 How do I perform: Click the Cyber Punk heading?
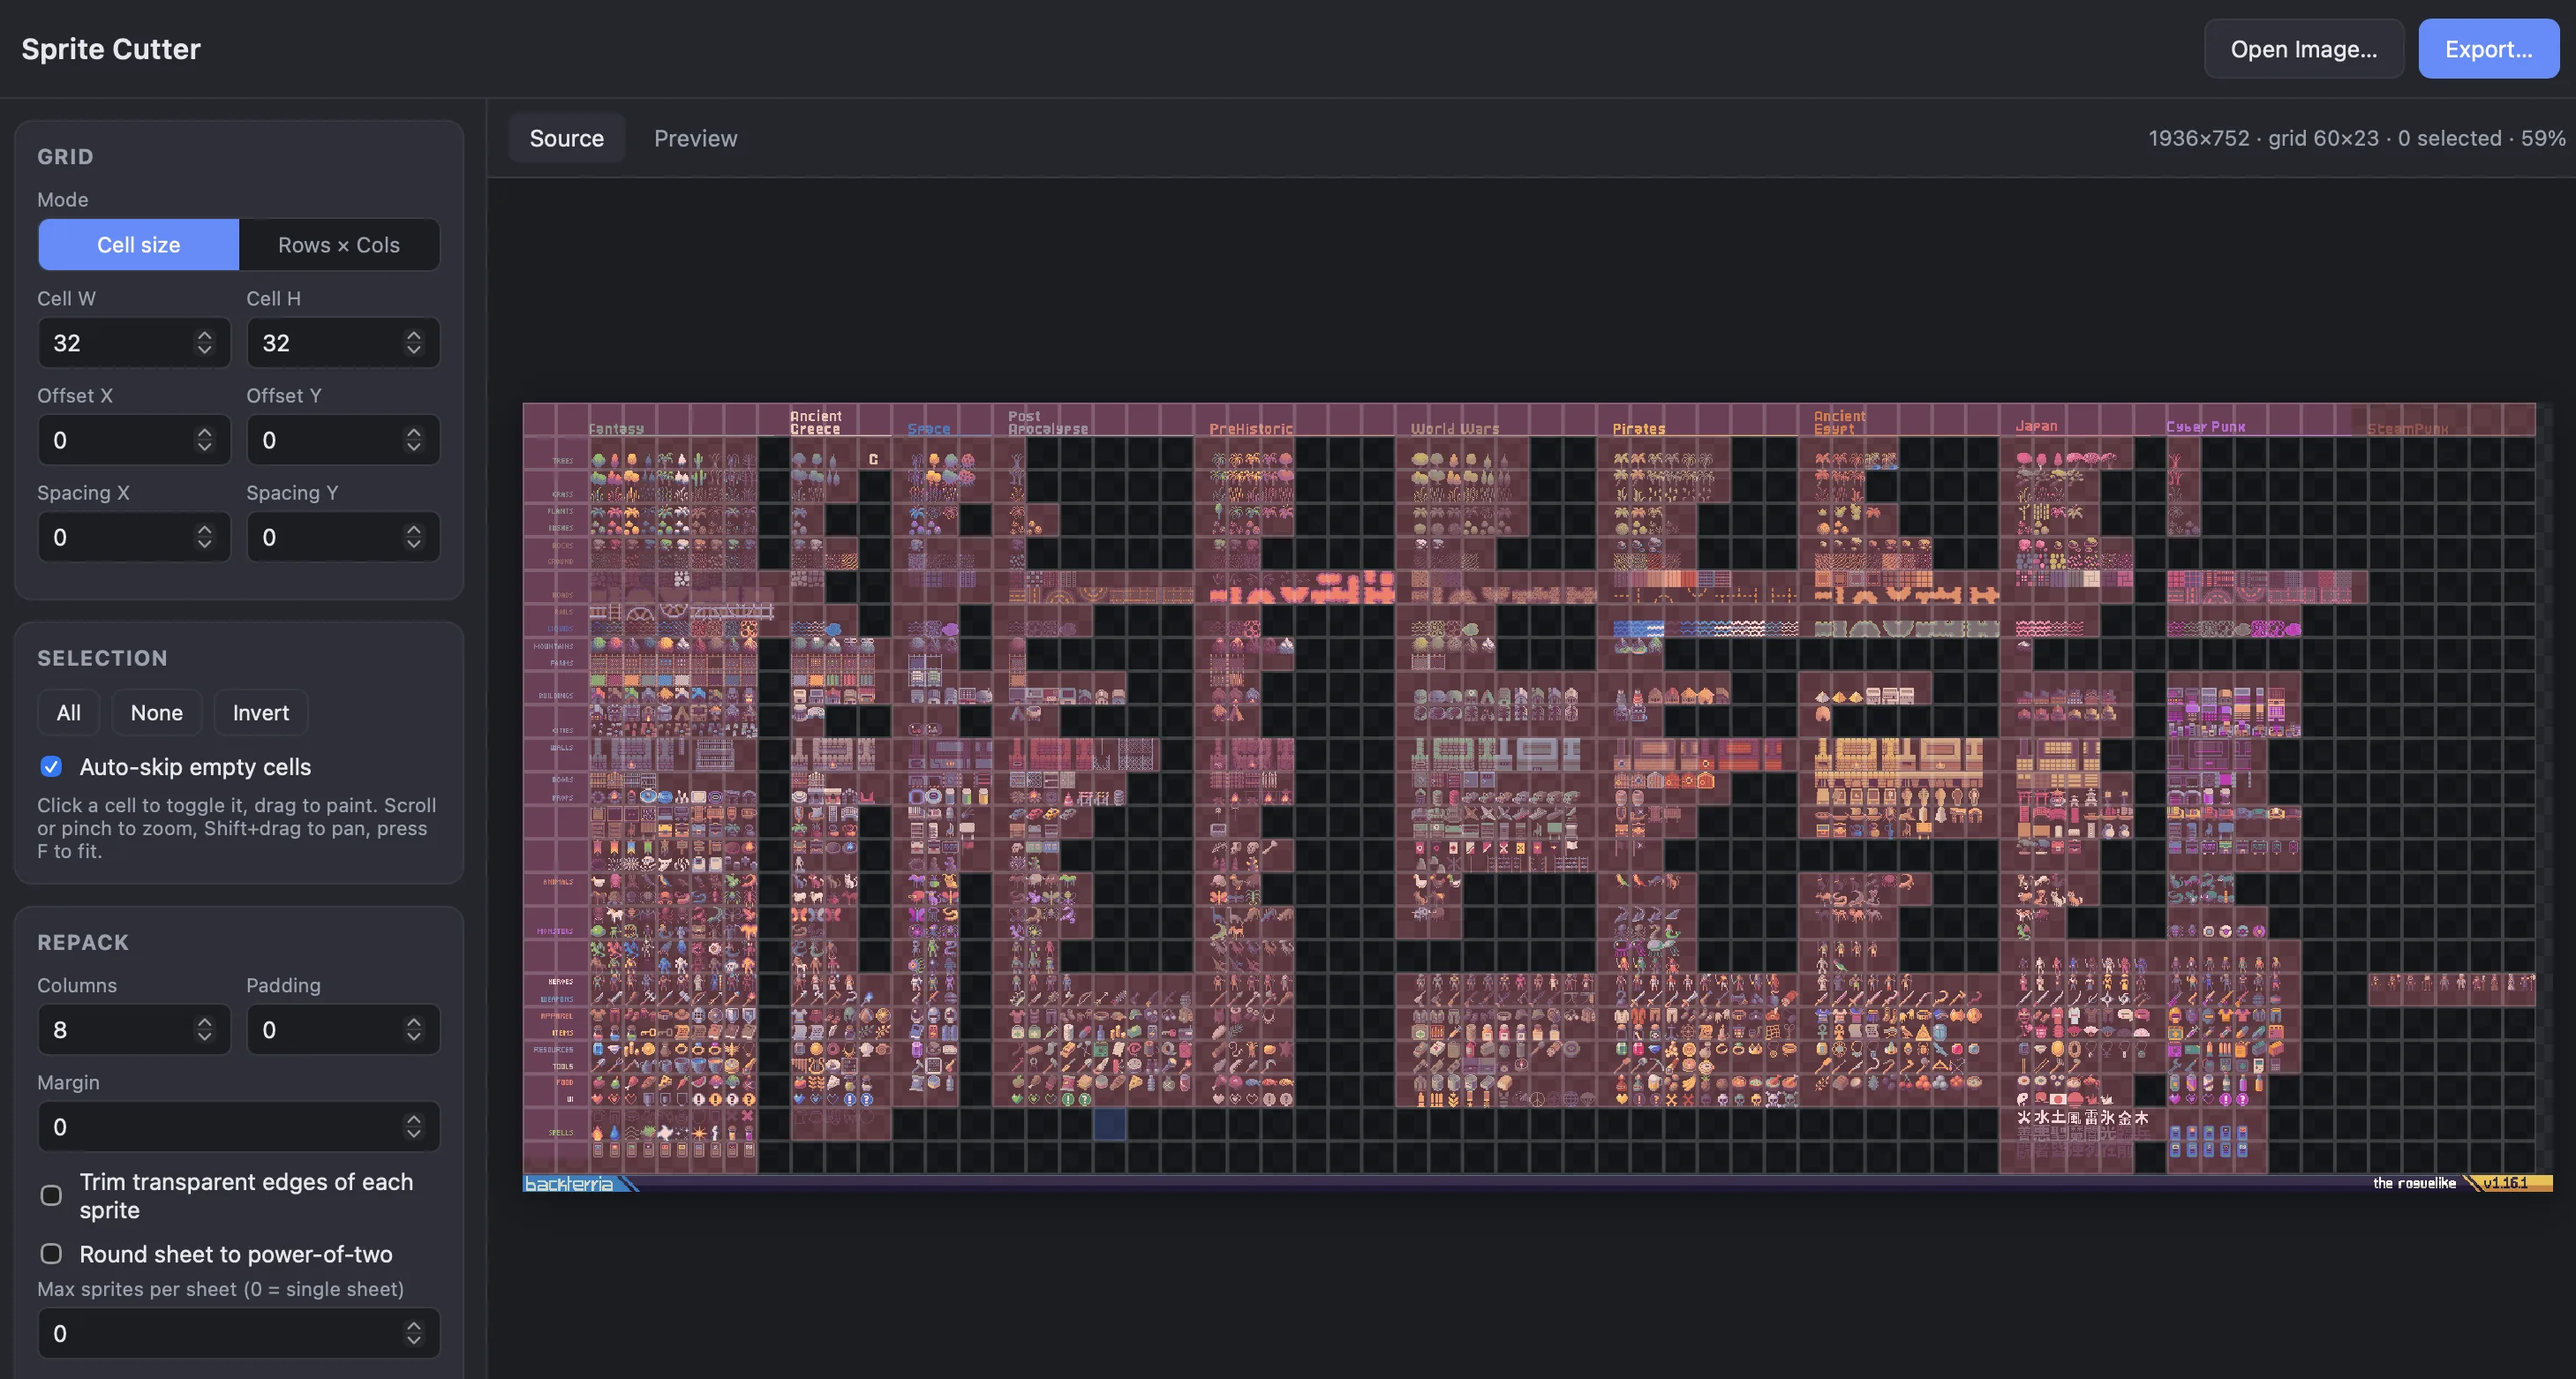point(2206,427)
